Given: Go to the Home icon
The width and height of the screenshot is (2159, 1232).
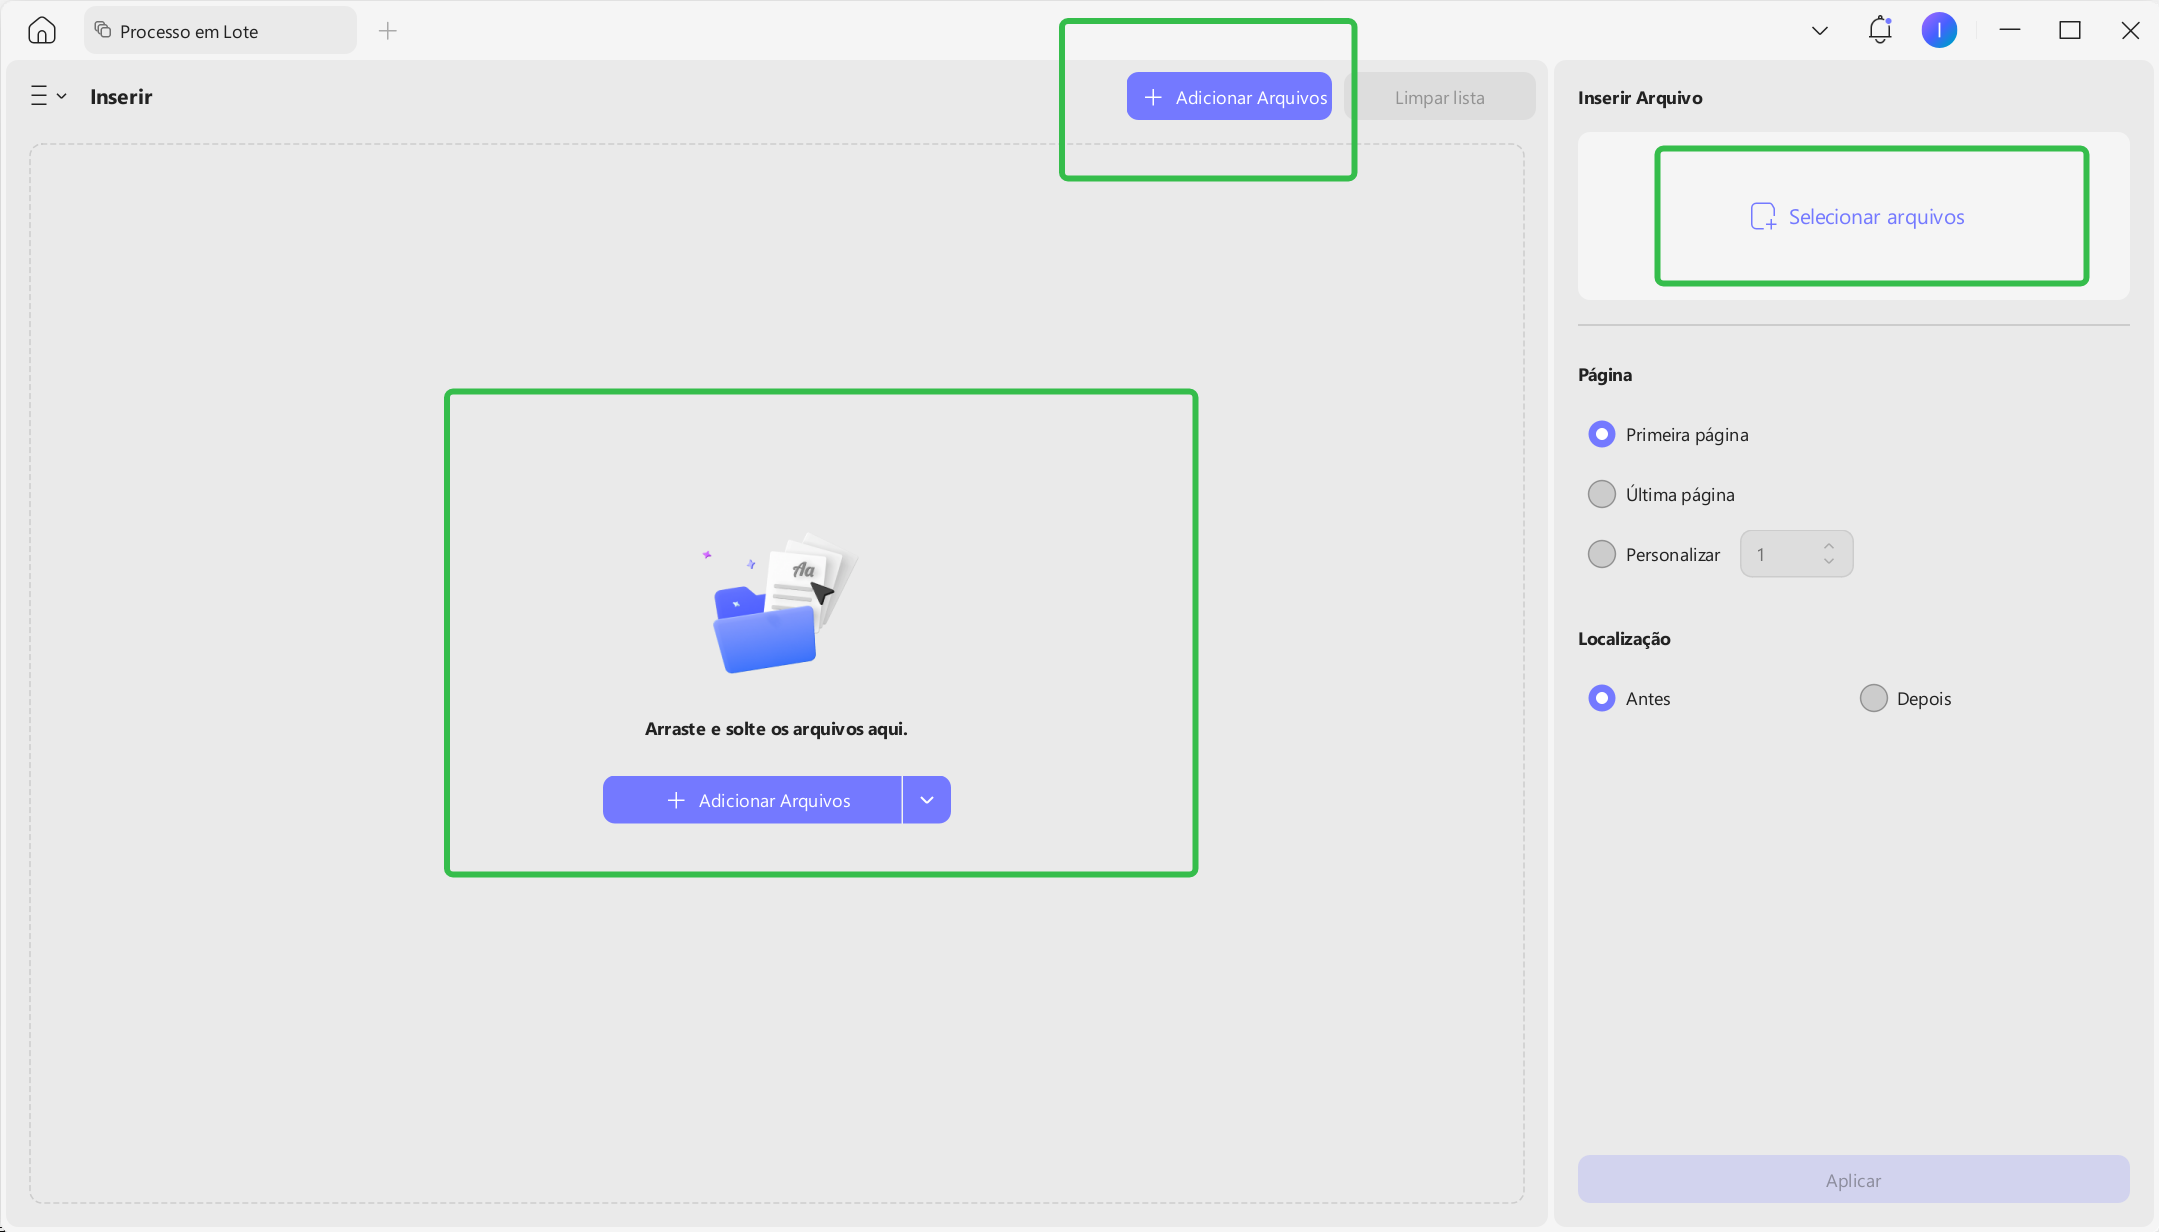Looking at the screenshot, I should pyautogui.click(x=41, y=31).
